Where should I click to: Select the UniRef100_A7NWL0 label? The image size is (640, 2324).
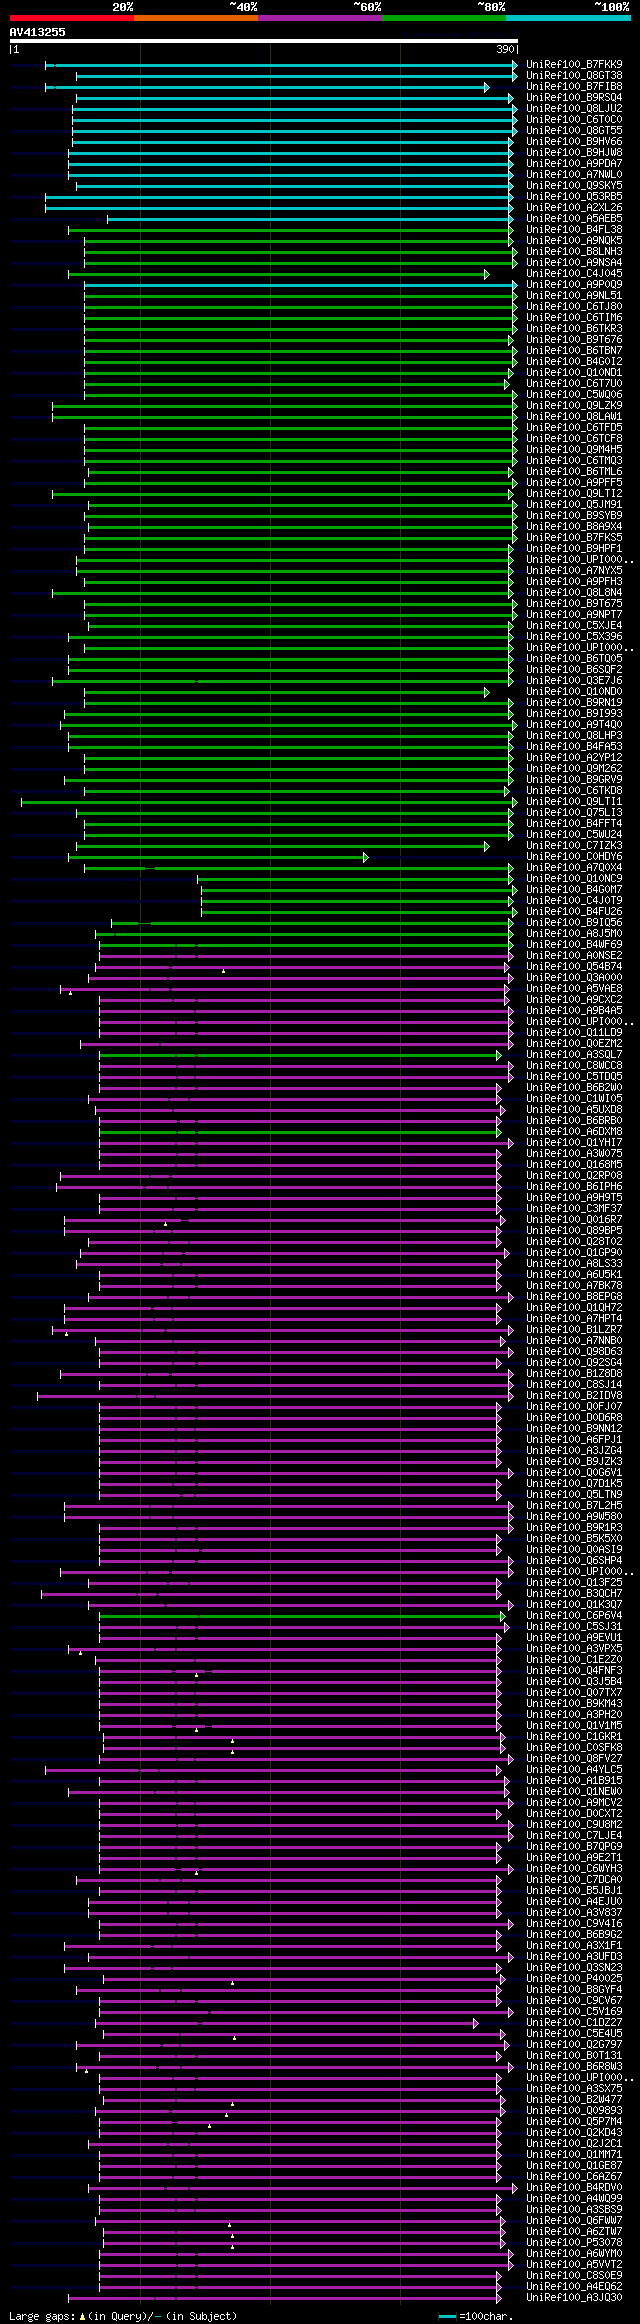[574, 175]
